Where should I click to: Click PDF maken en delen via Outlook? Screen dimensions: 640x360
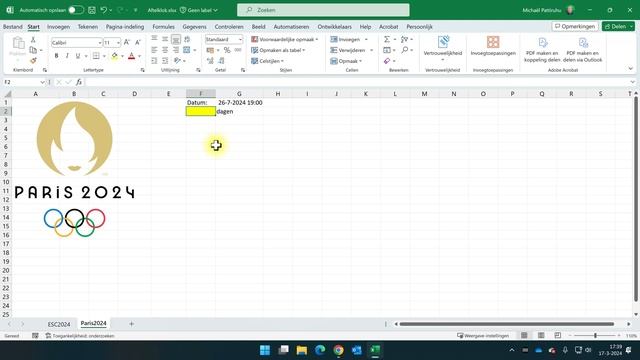pos(582,50)
